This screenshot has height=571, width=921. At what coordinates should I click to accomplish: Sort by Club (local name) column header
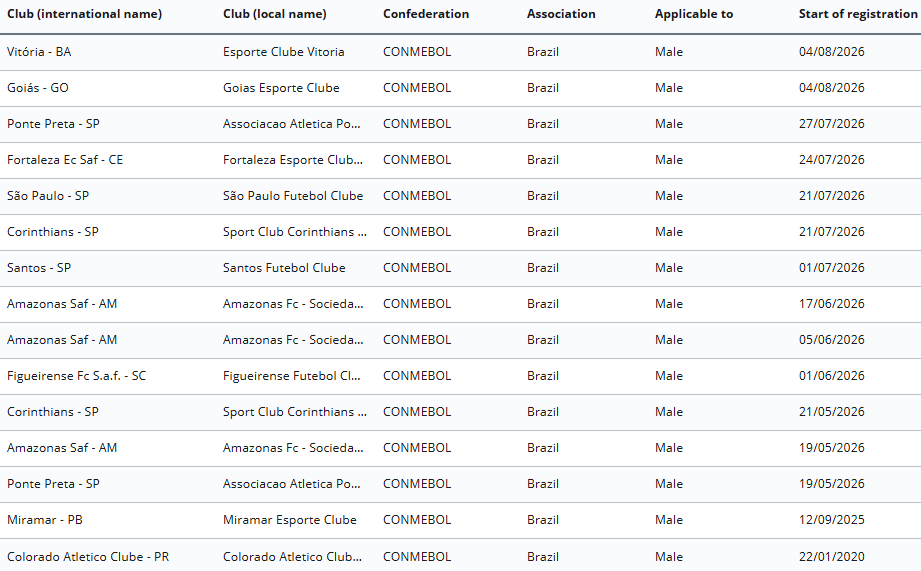274,14
